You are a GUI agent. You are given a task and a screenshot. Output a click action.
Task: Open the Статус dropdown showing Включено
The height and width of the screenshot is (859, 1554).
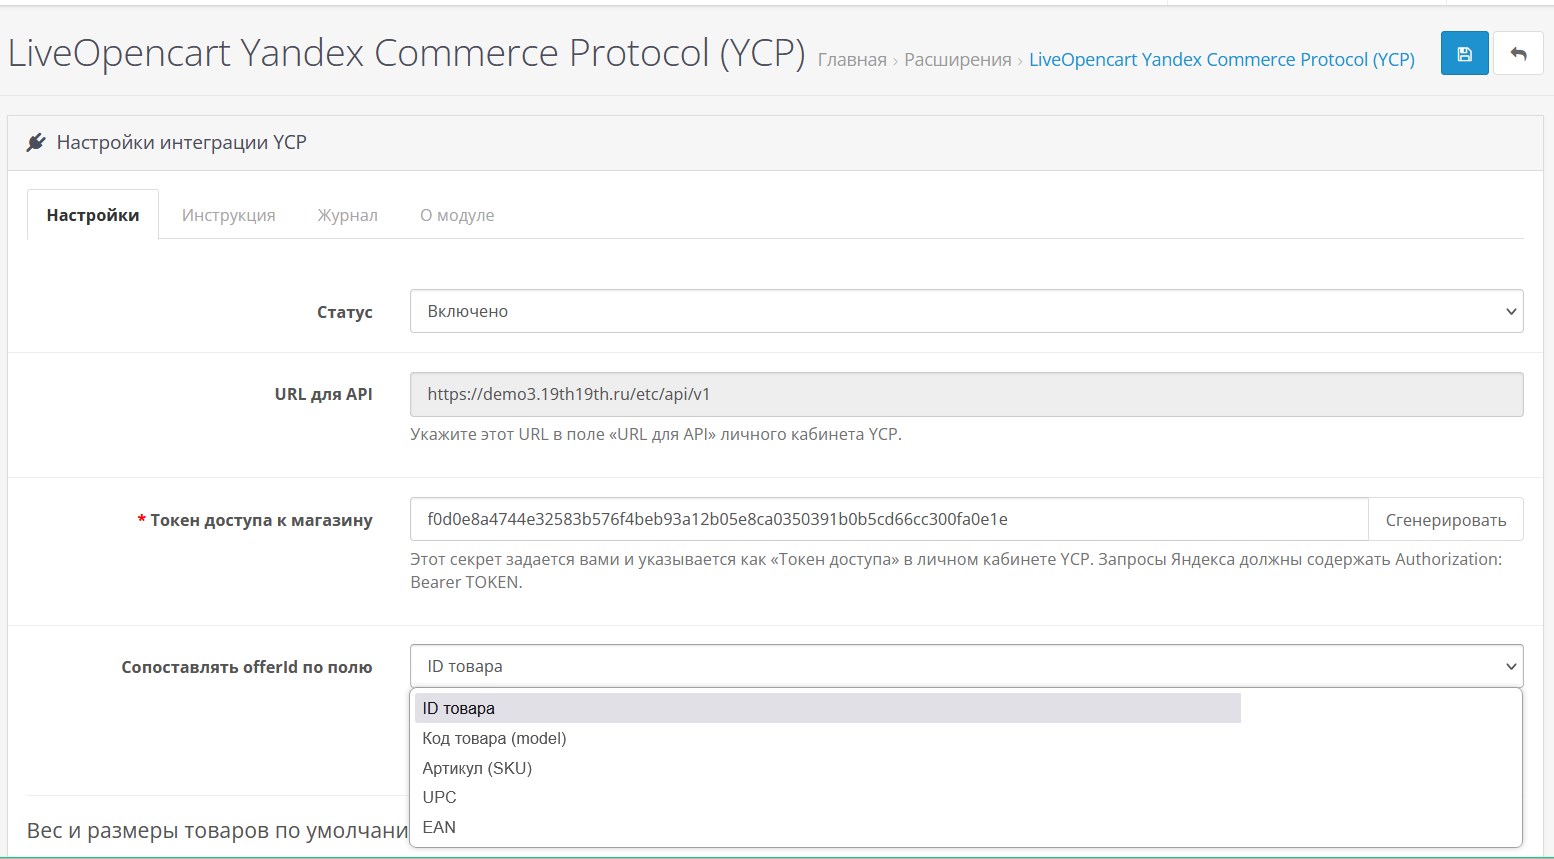[966, 311]
